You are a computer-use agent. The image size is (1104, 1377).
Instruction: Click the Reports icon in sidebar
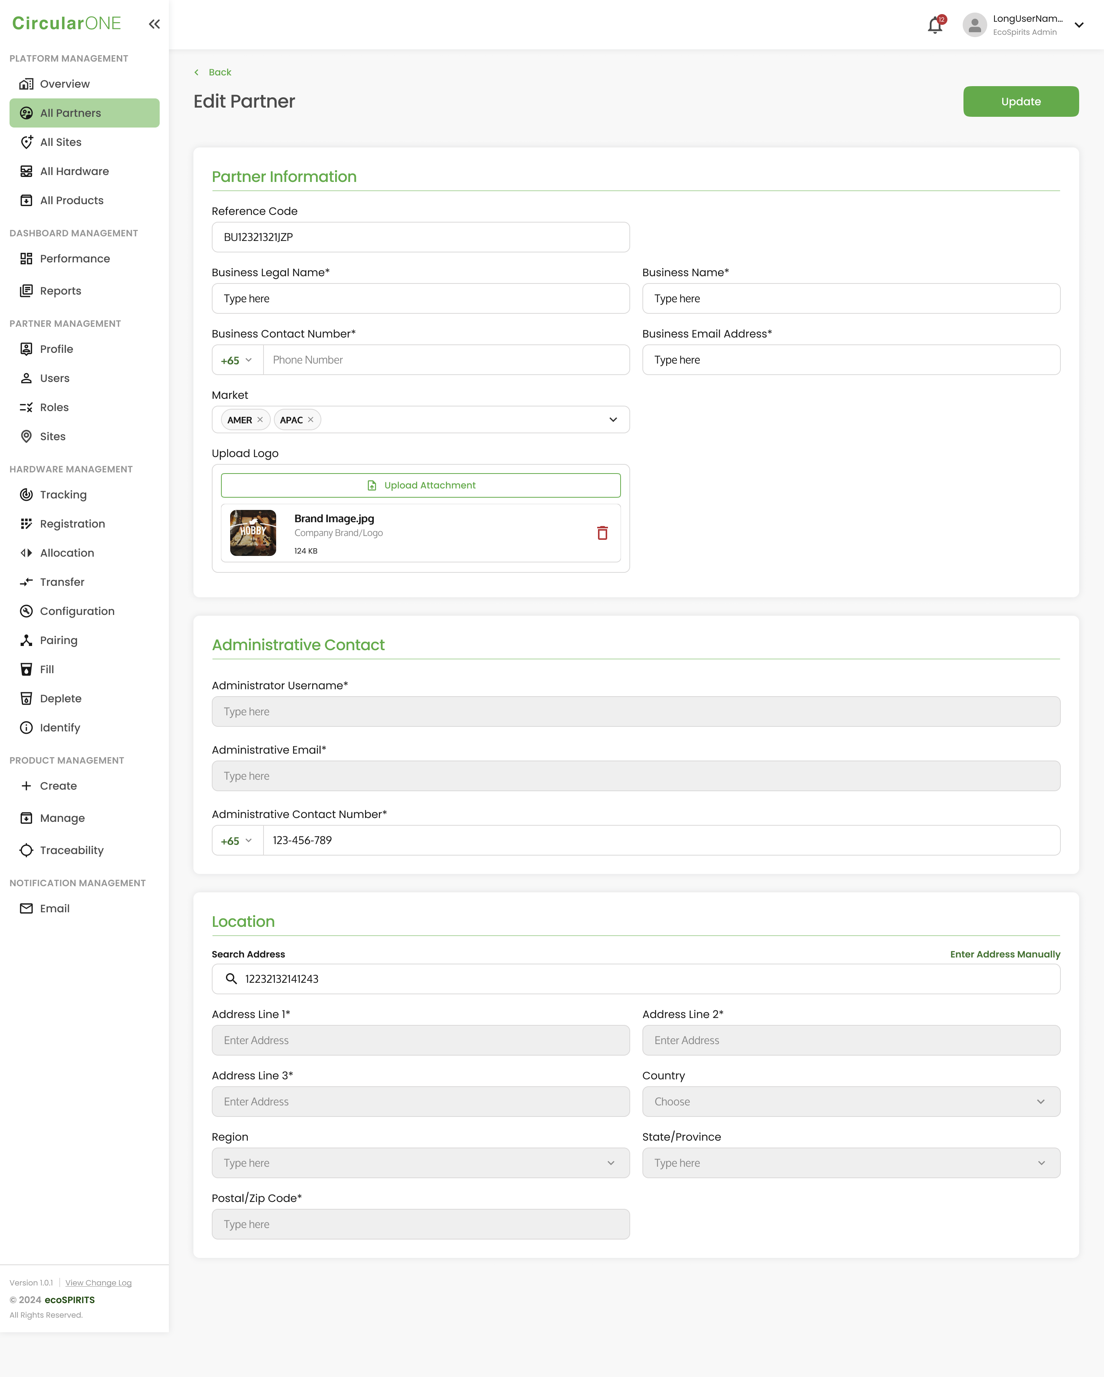(x=26, y=291)
